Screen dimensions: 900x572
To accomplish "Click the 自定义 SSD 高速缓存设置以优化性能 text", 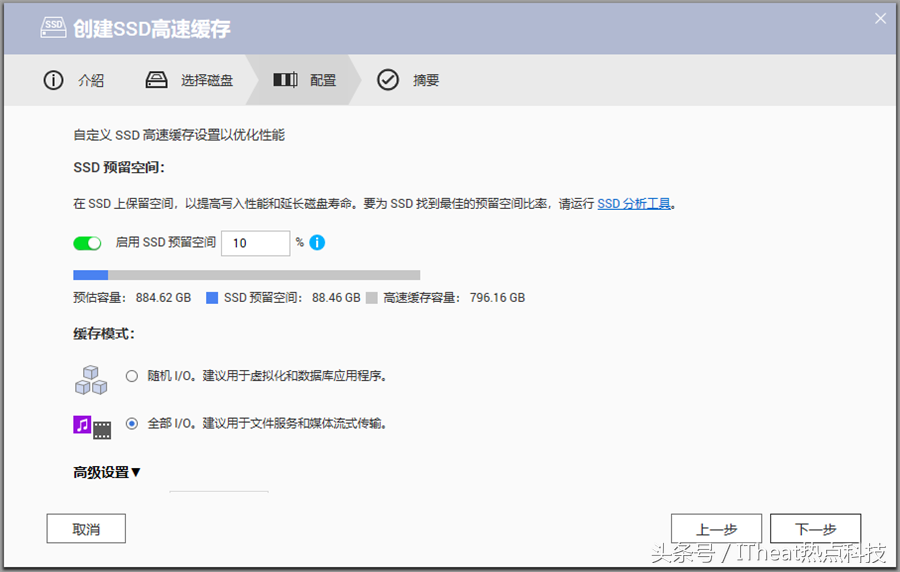I will click(x=179, y=135).
